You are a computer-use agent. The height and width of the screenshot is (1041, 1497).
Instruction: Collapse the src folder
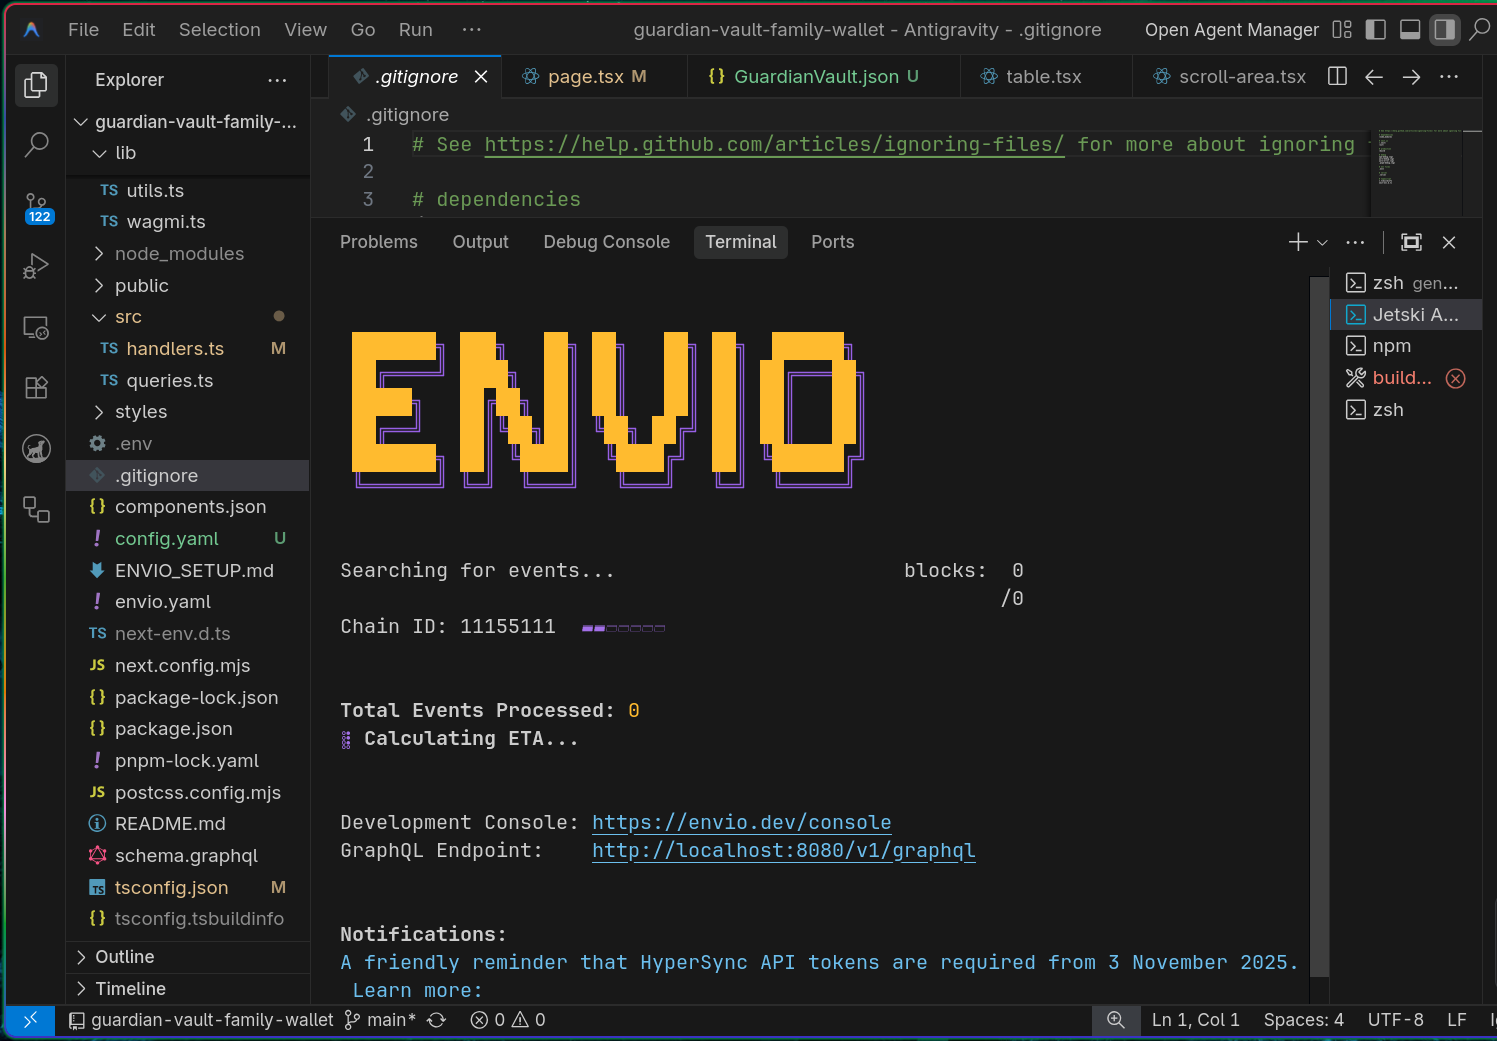[x=99, y=317]
